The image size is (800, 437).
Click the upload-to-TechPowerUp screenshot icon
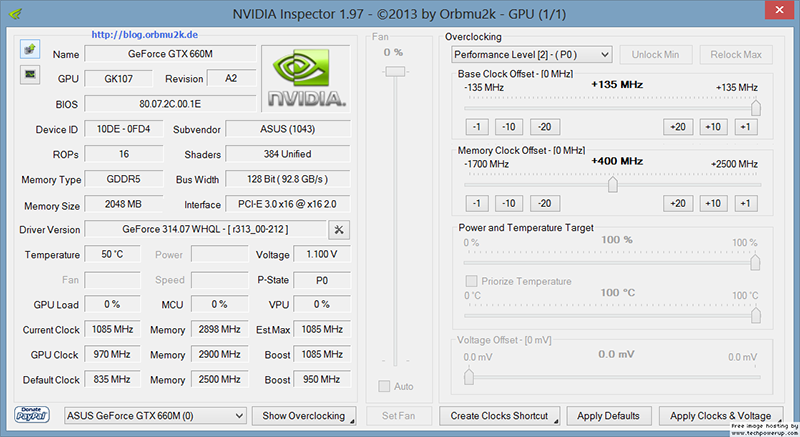tap(30, 49)
